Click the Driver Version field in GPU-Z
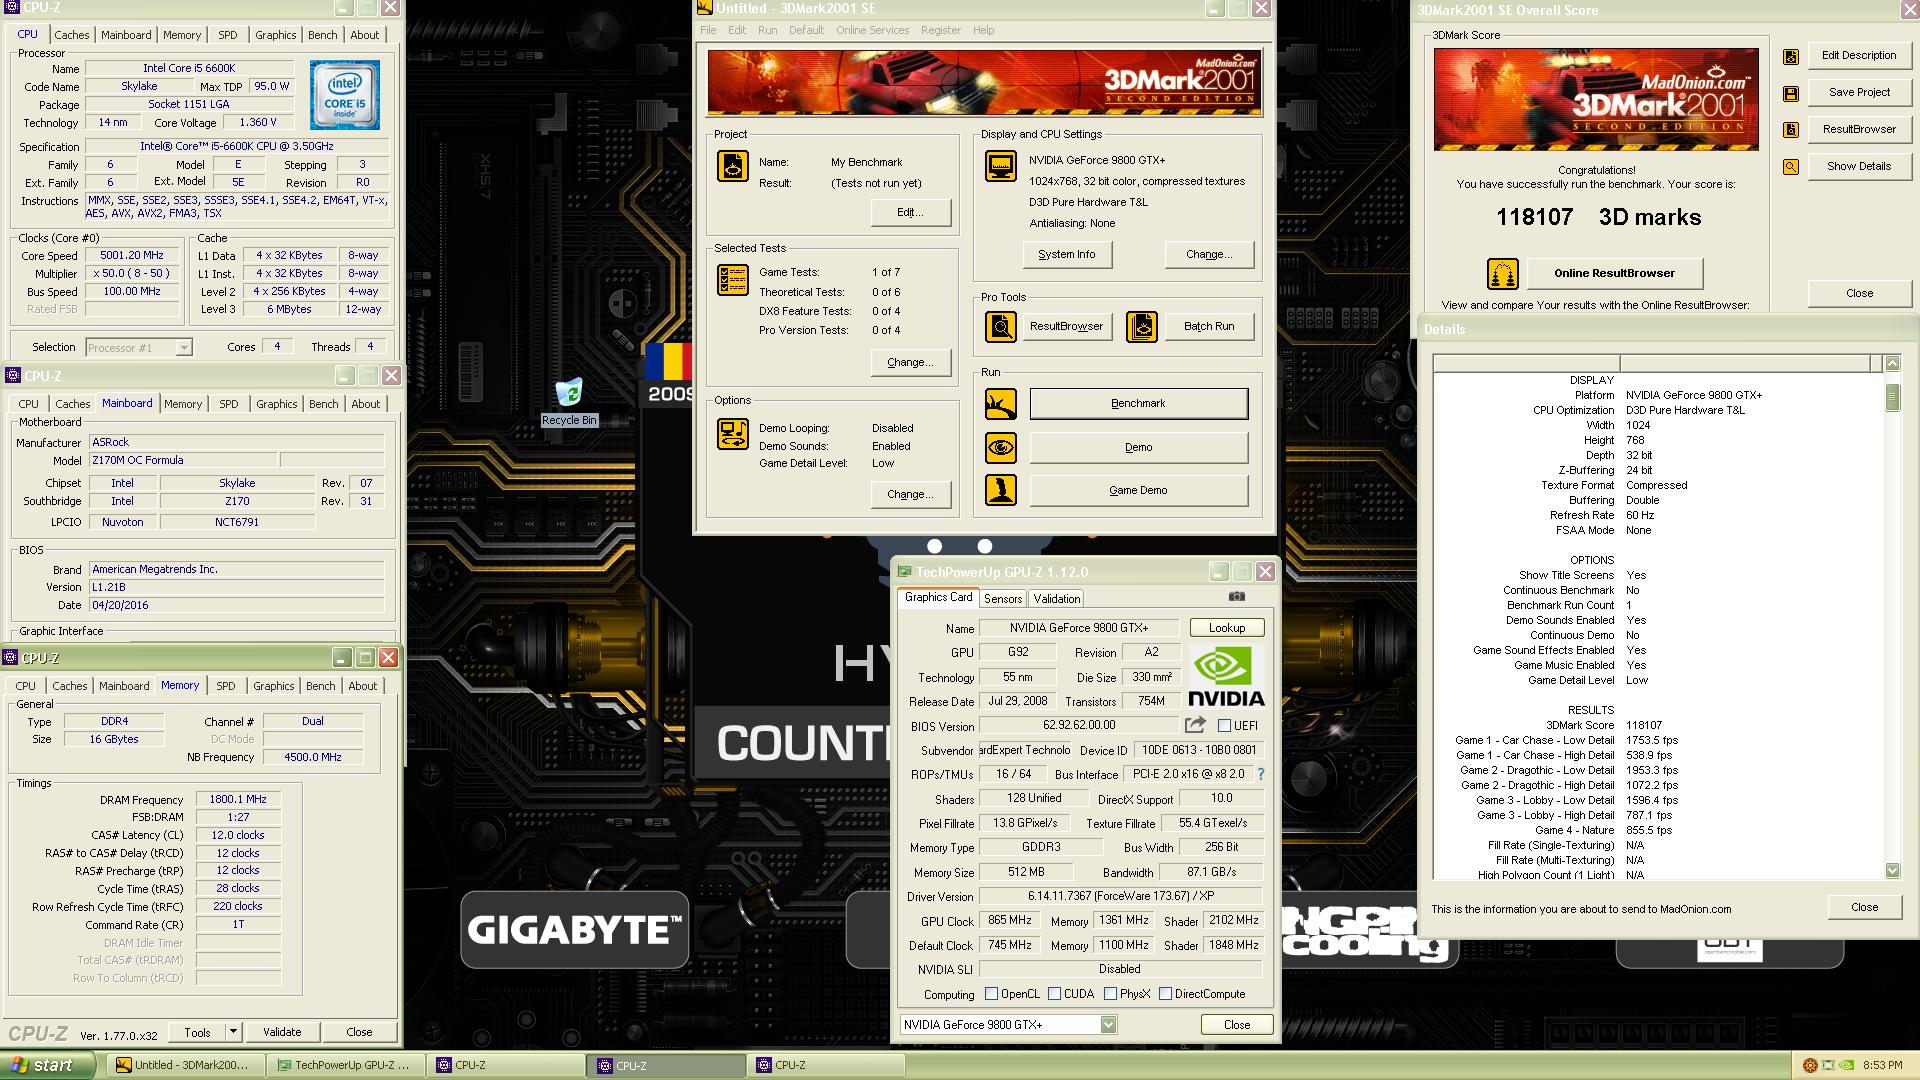The image size is (1920, 1080). [x=1120, y=897]
